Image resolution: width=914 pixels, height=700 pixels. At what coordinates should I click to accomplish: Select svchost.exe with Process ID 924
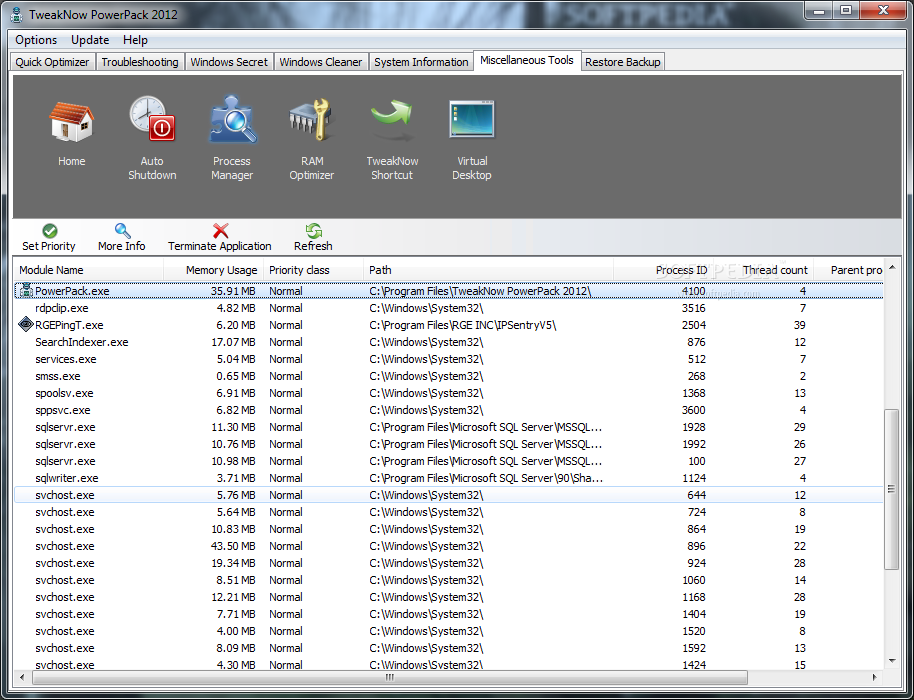click(x=449, y=562)
